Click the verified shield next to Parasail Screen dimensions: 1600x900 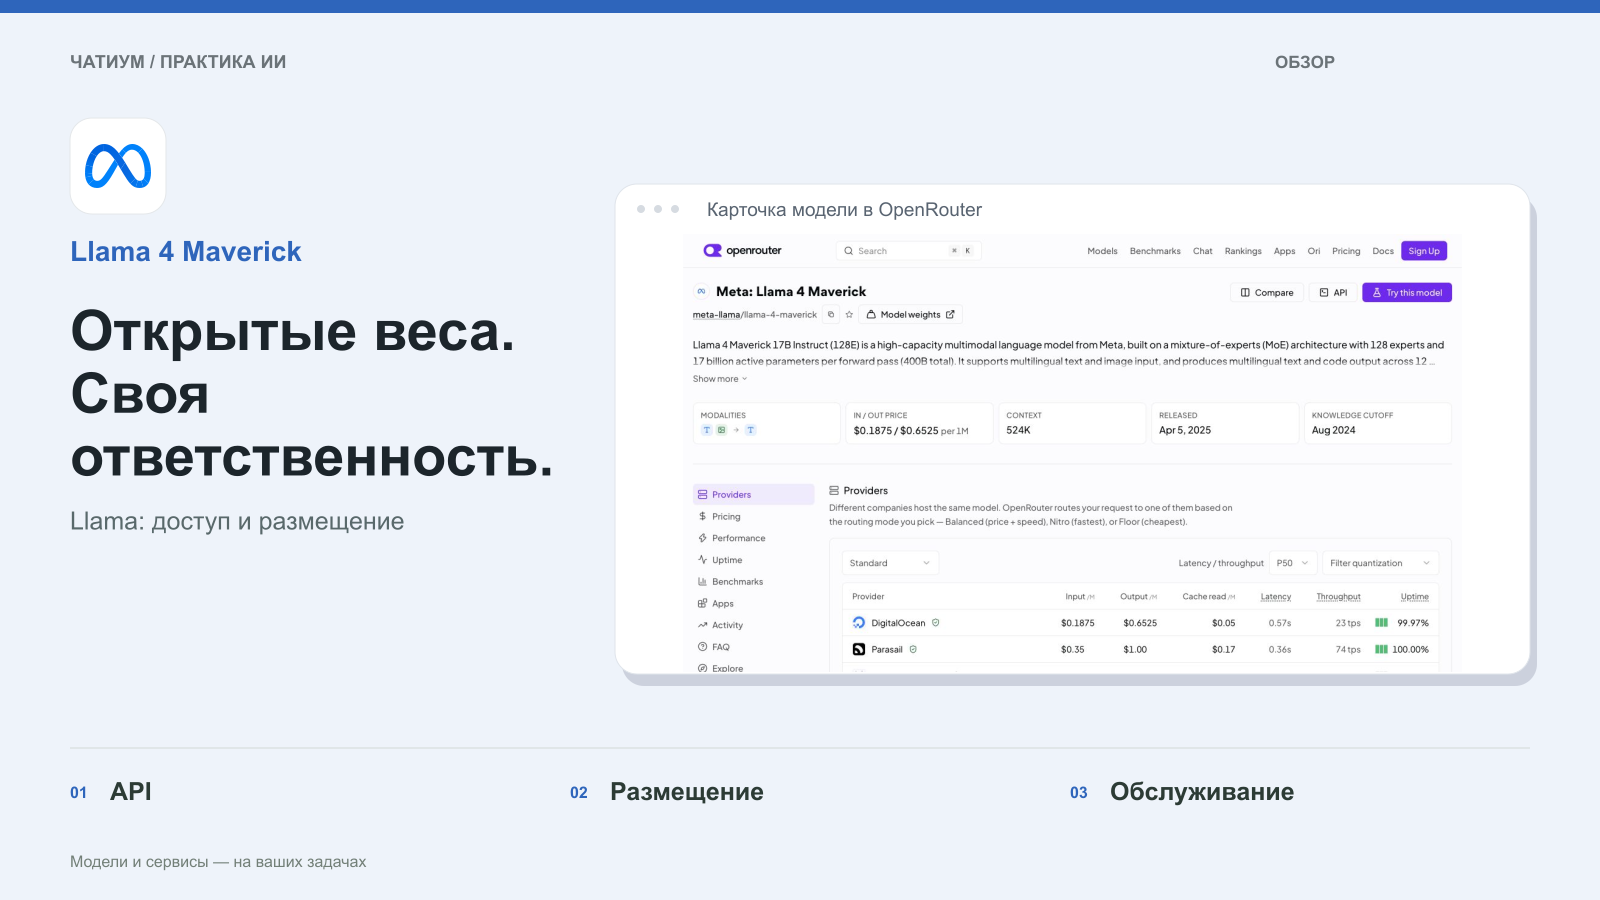pyautogui.click(x=913, y=649)
